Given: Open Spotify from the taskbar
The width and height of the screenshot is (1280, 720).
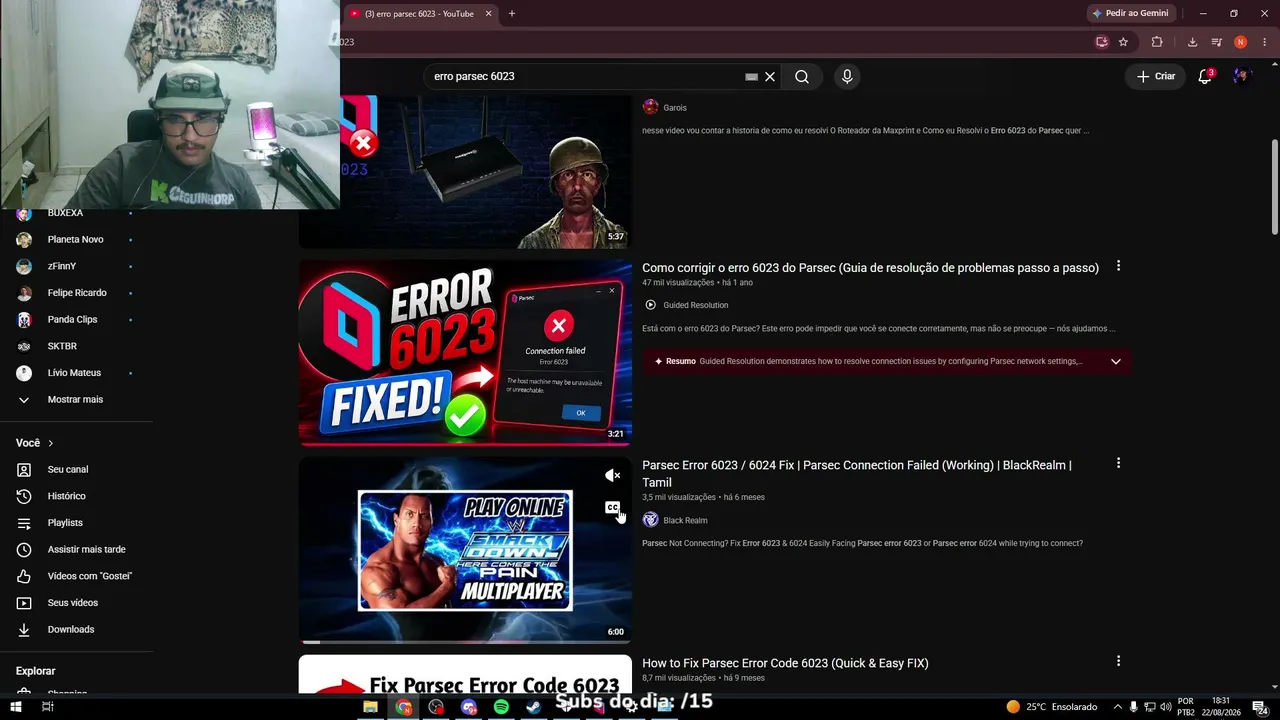Looking at the screenshot, I should pos(502,707).
